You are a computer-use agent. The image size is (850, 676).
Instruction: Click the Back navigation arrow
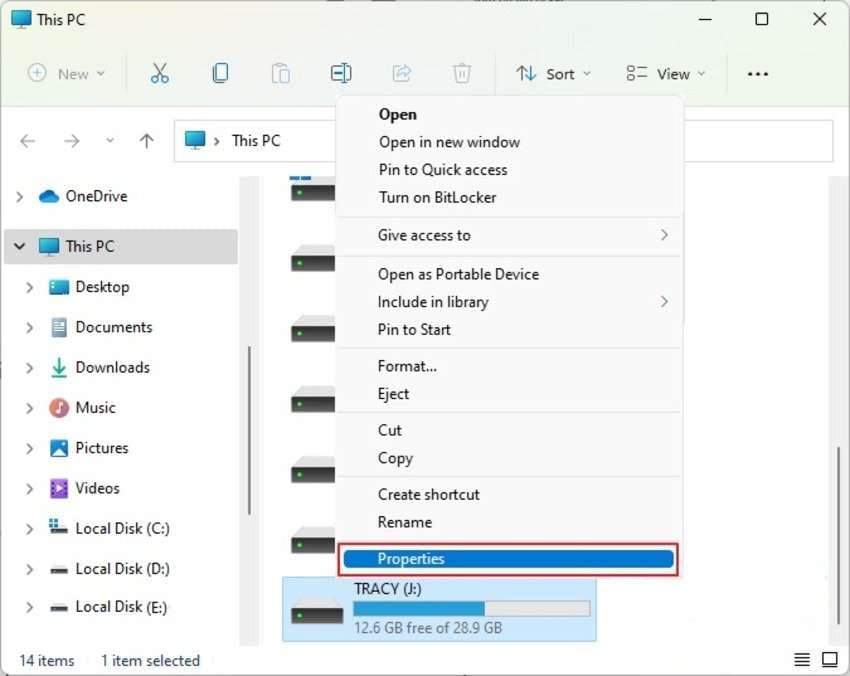point(28,141)
